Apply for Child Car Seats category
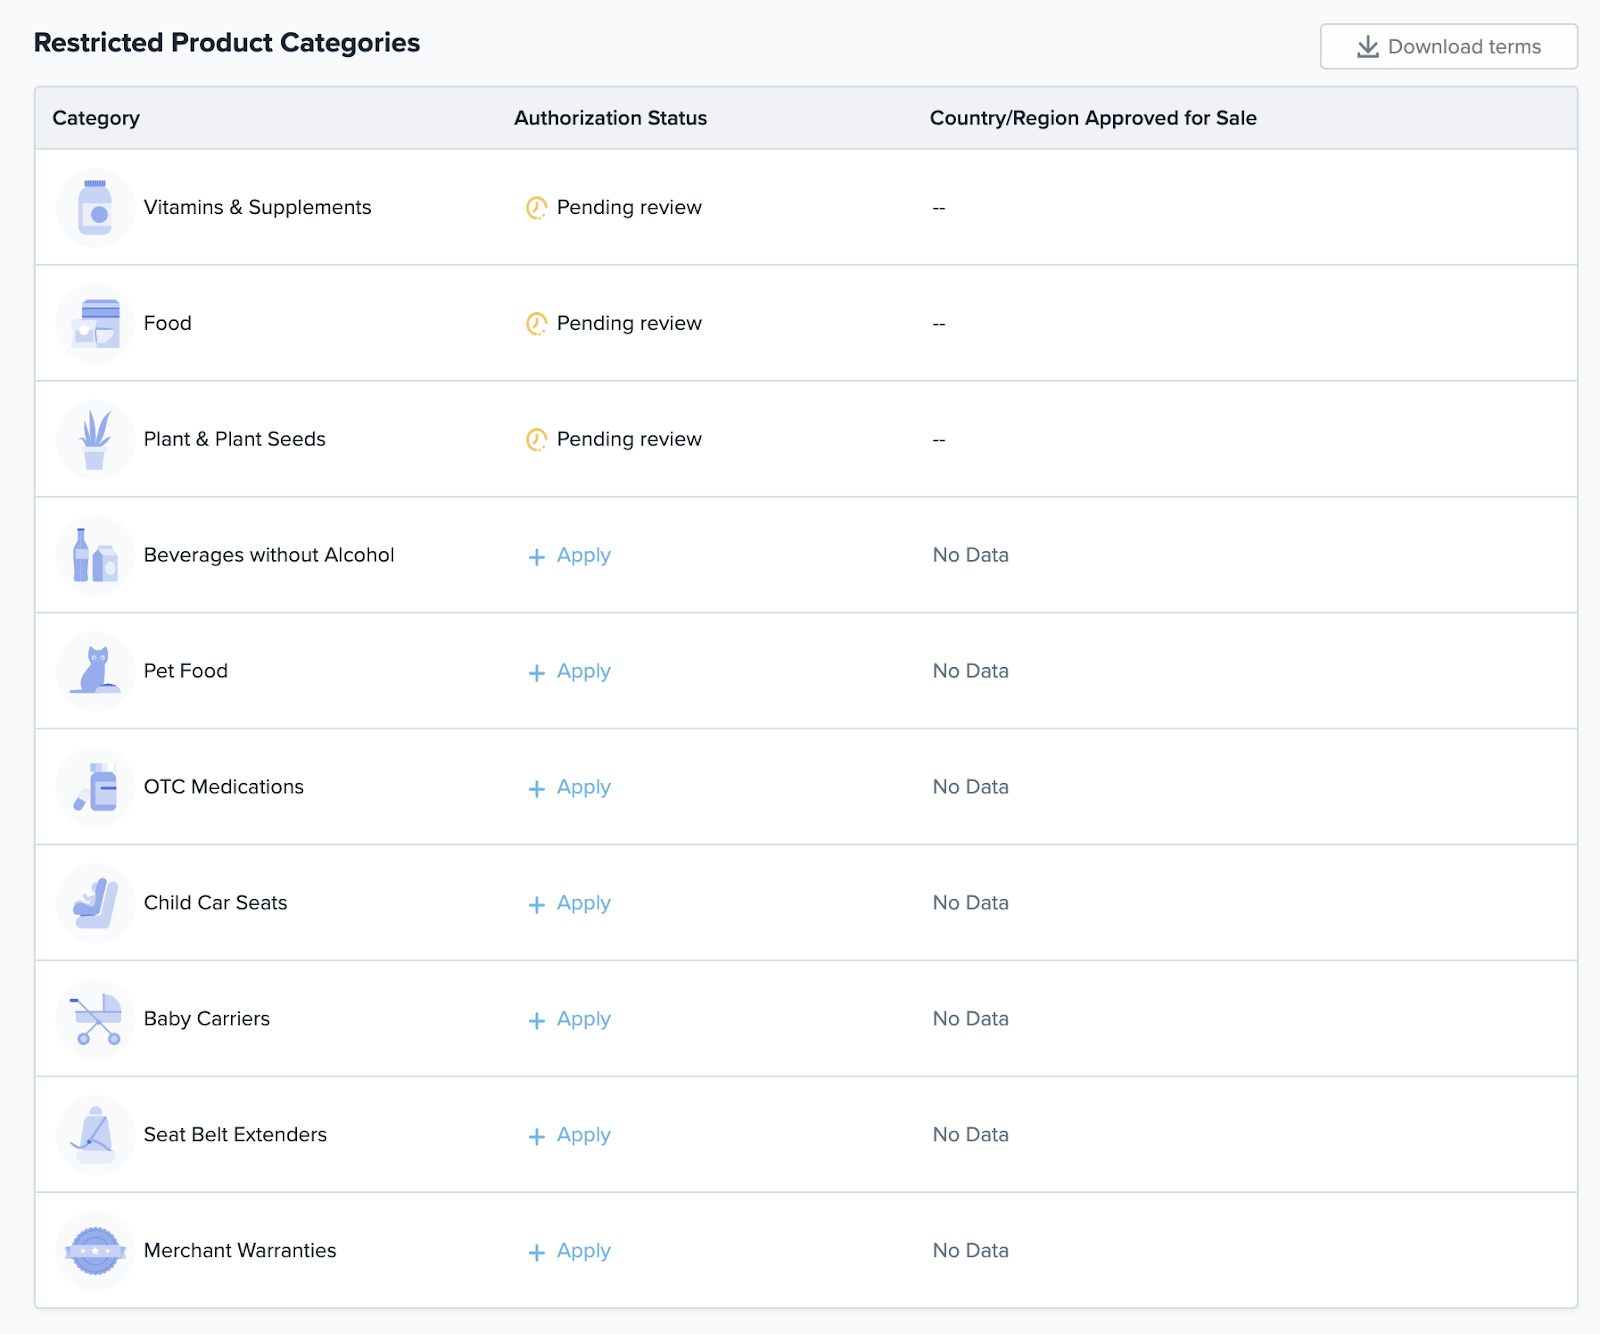 (x=570, y=904)
